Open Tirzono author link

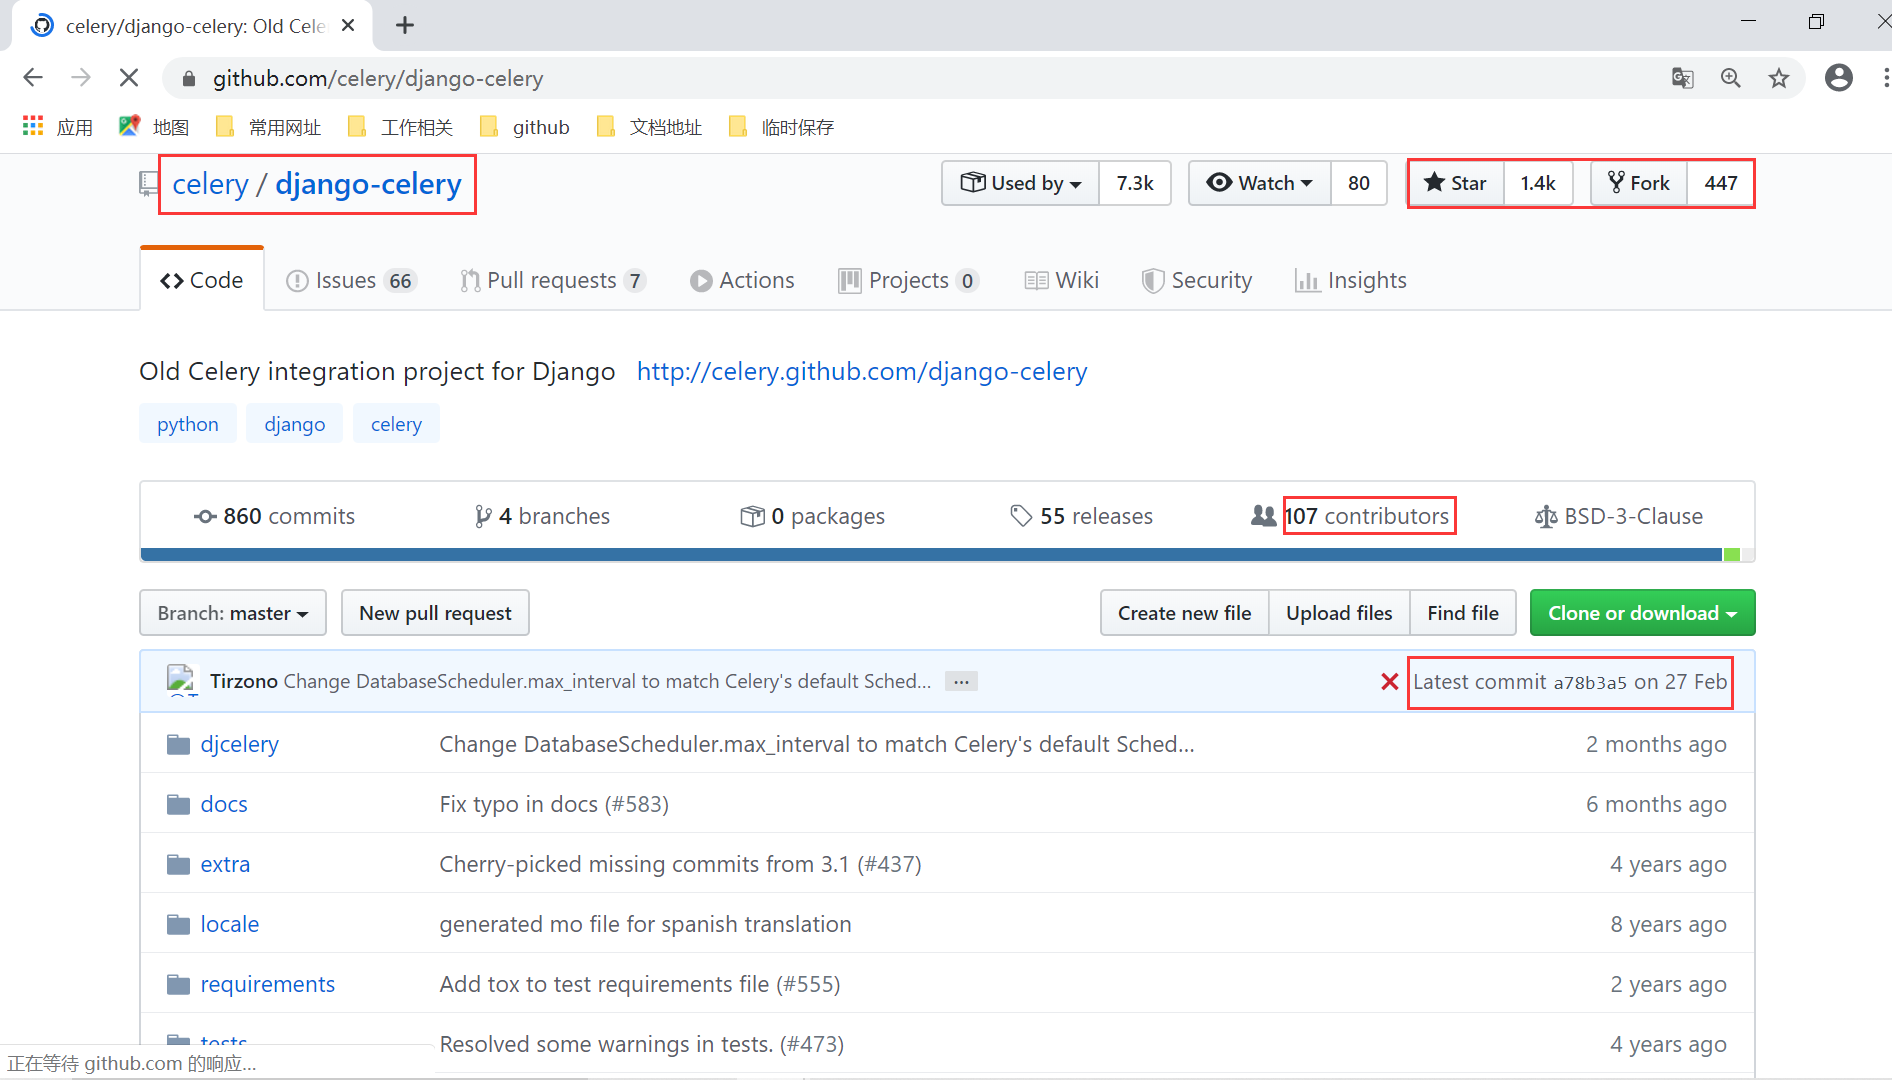coord(244,681)
